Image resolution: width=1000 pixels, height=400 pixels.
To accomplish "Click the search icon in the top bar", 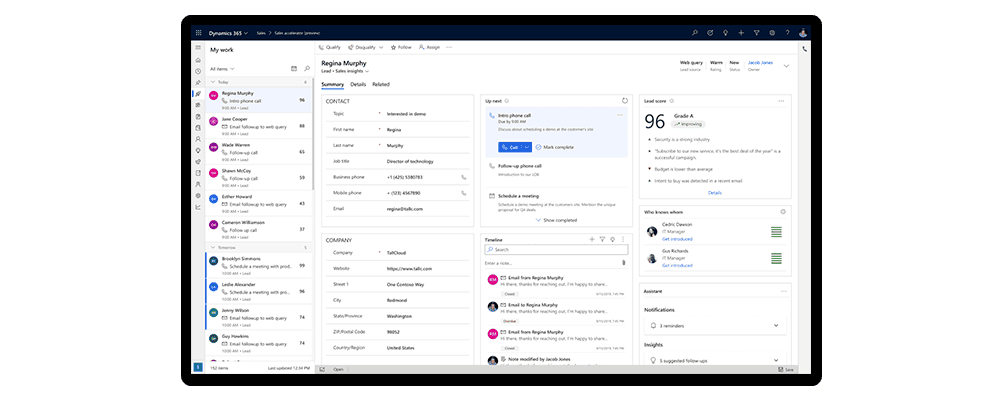I will (695, 33).
